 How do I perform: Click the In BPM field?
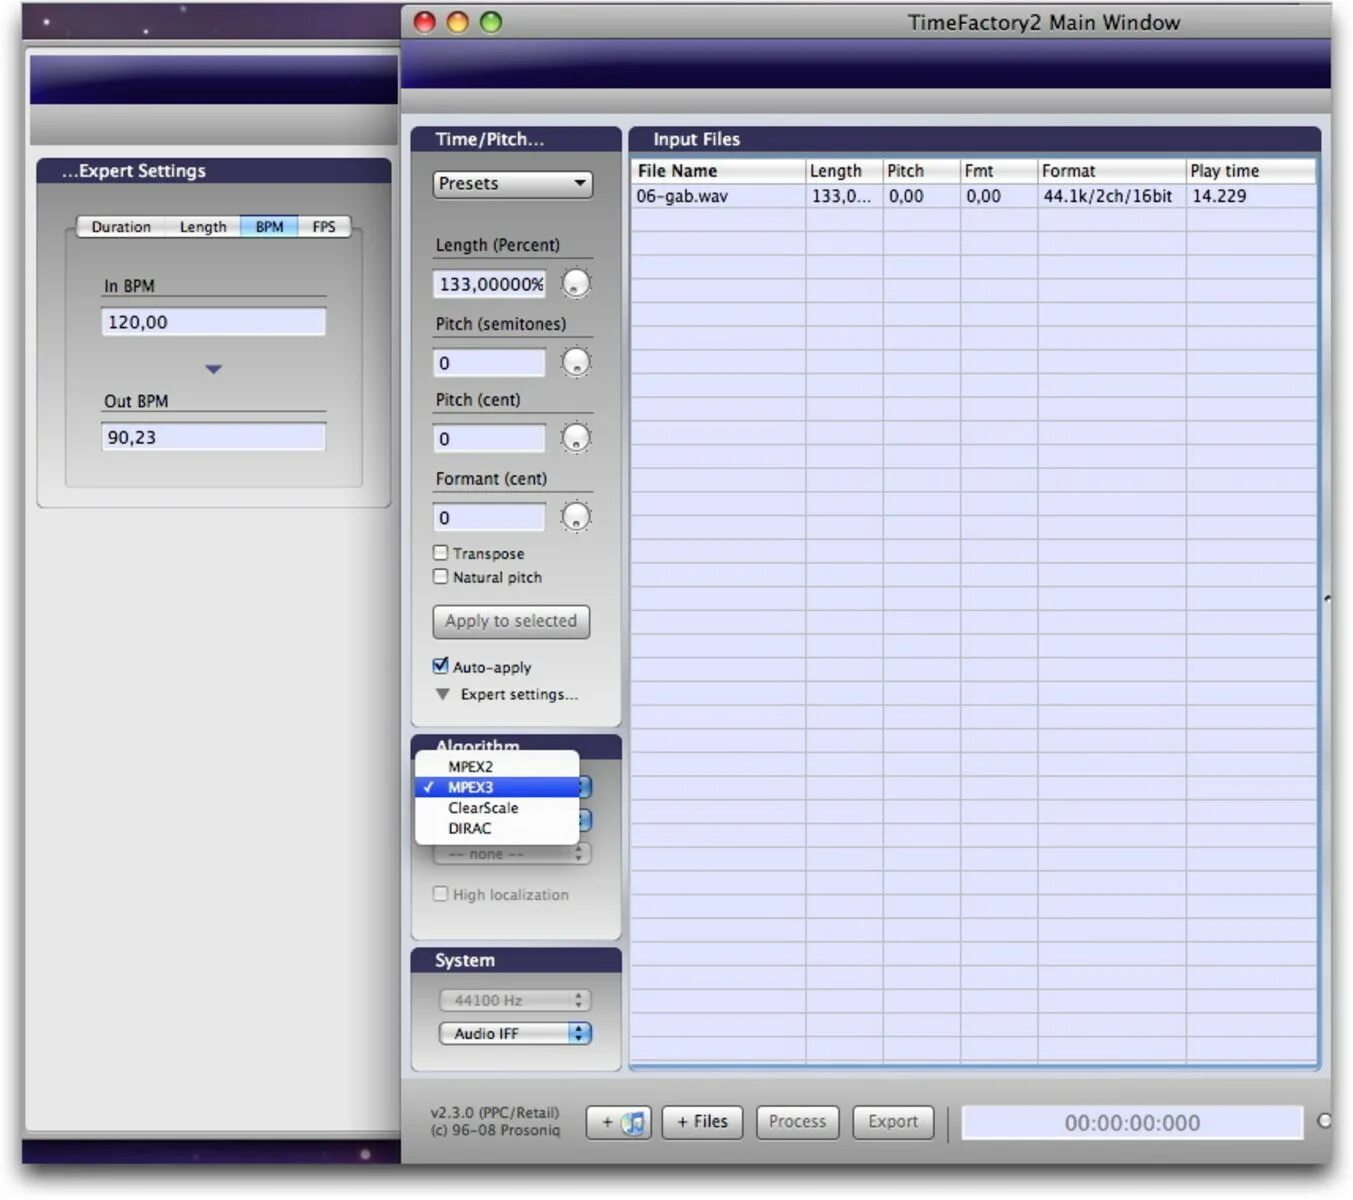213,322
